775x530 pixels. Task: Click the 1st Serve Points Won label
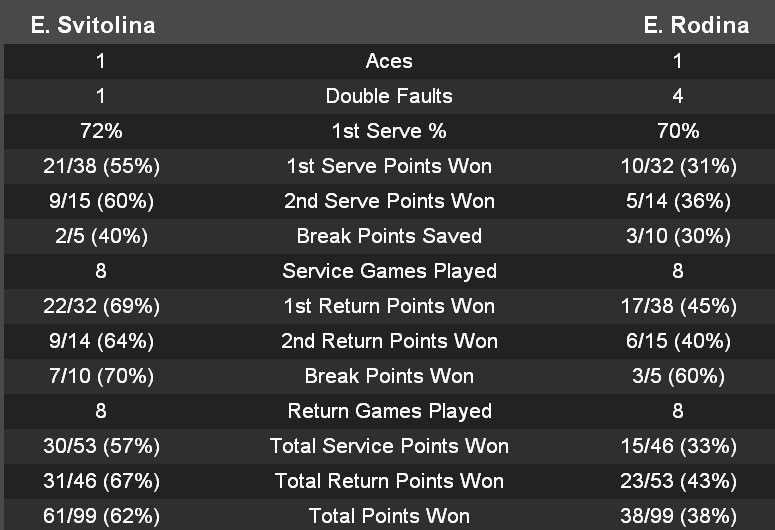point(389,166)
